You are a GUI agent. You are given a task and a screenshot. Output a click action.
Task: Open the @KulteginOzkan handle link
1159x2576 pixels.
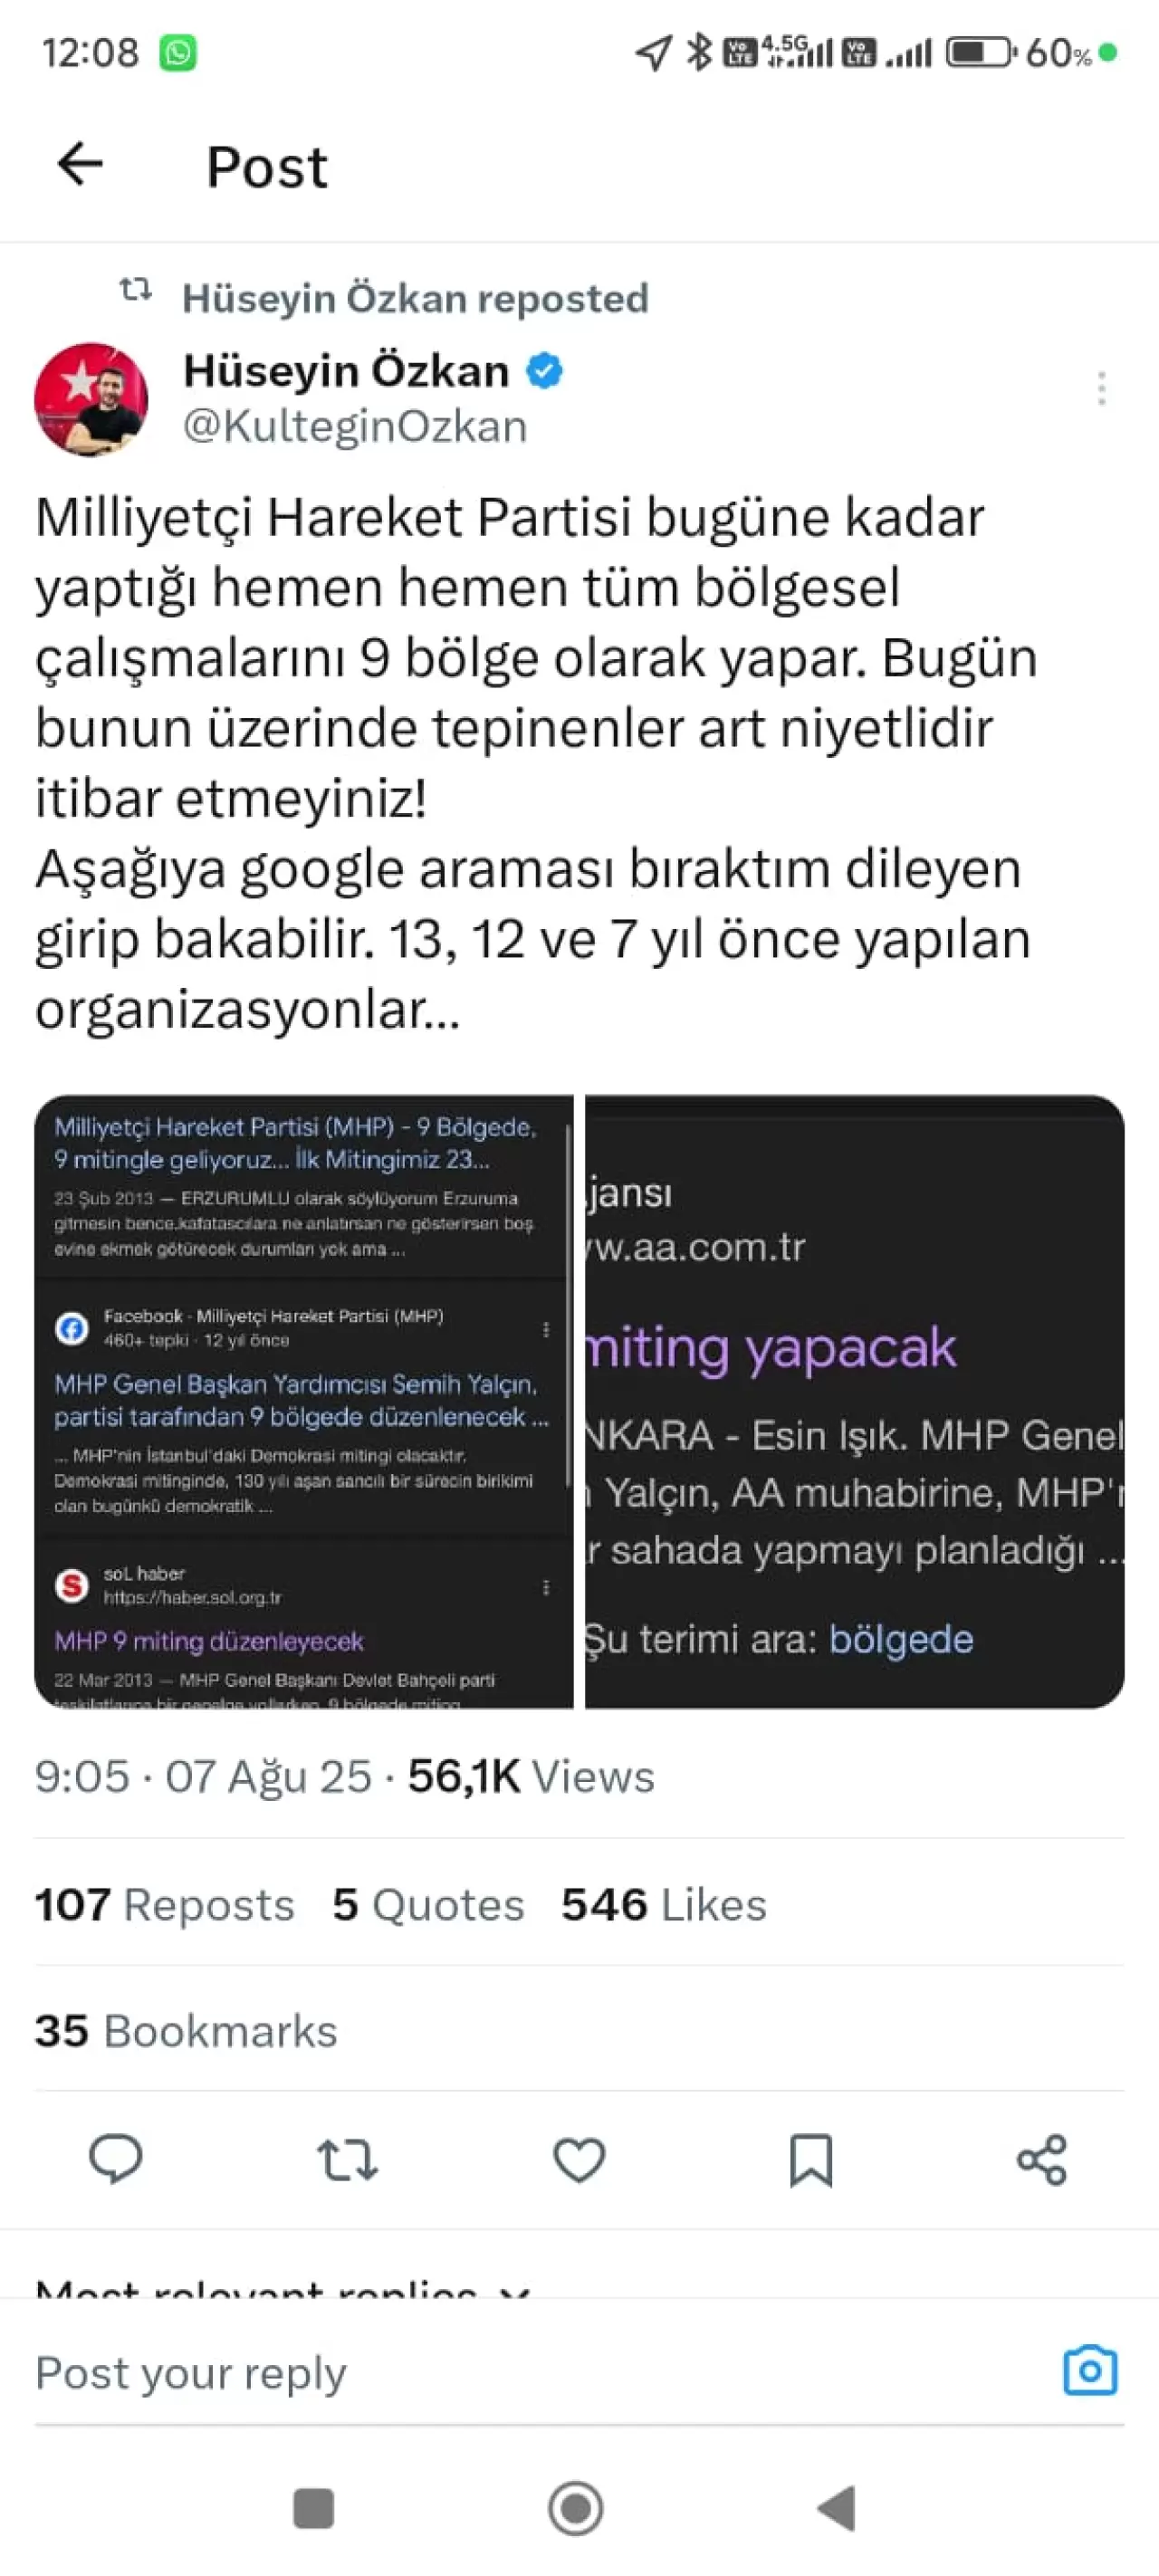(x=355, y=427)
